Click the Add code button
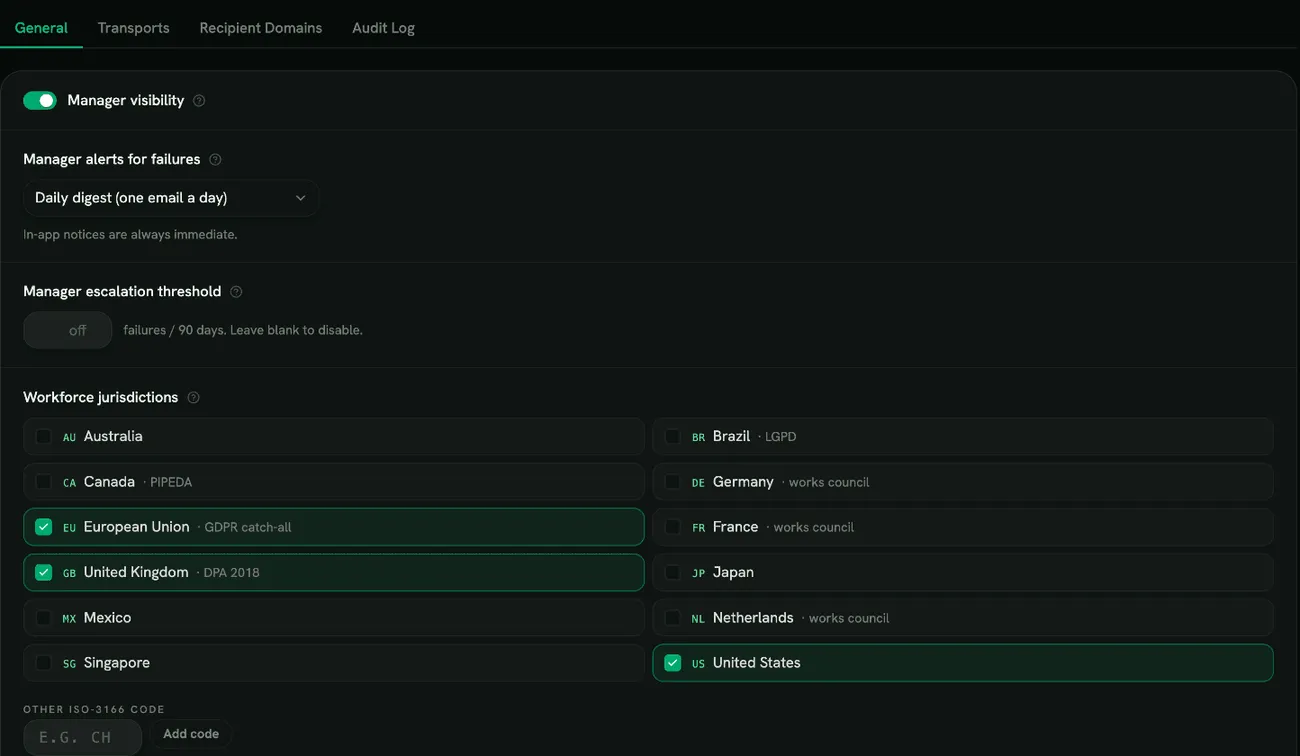 coord(191,734)
